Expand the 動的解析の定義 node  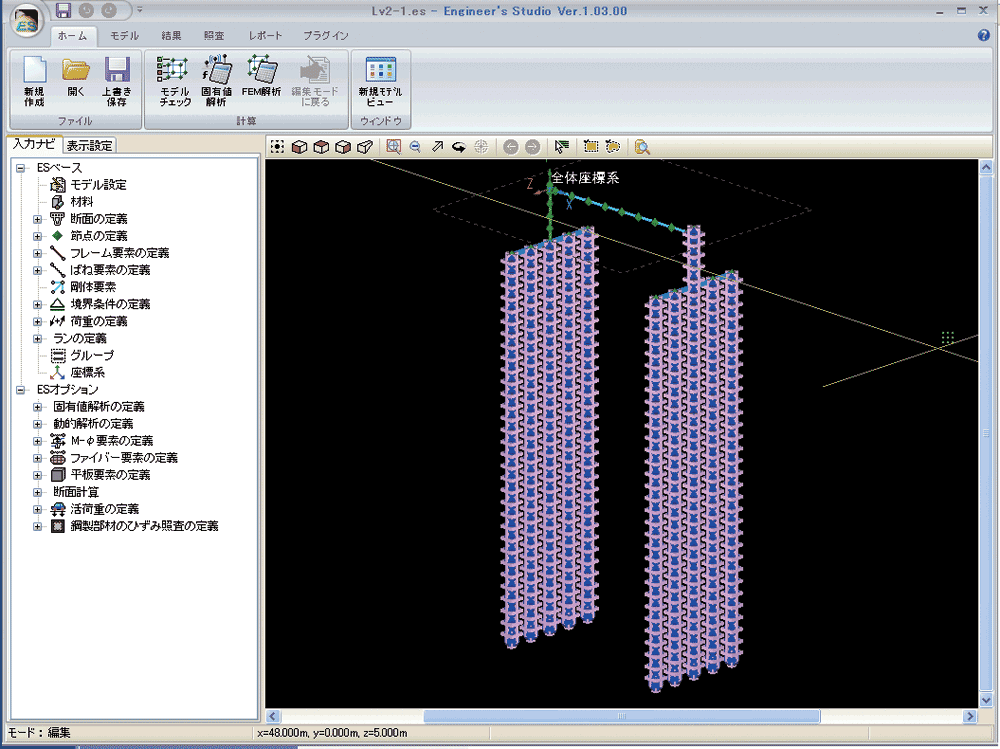(x=37, y=424)
